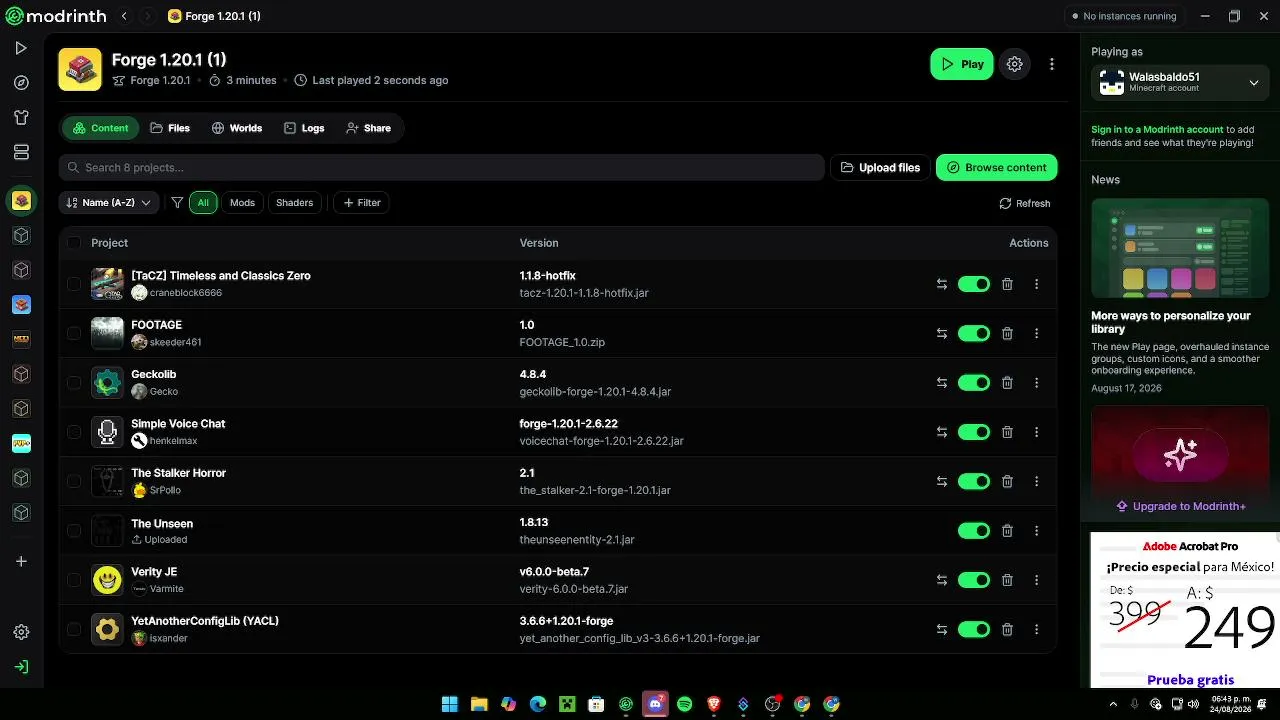Viewport: 1280px width, 720px height.
Task: Open app settings gear in the sidebar
Action: (x=21, y=632)
